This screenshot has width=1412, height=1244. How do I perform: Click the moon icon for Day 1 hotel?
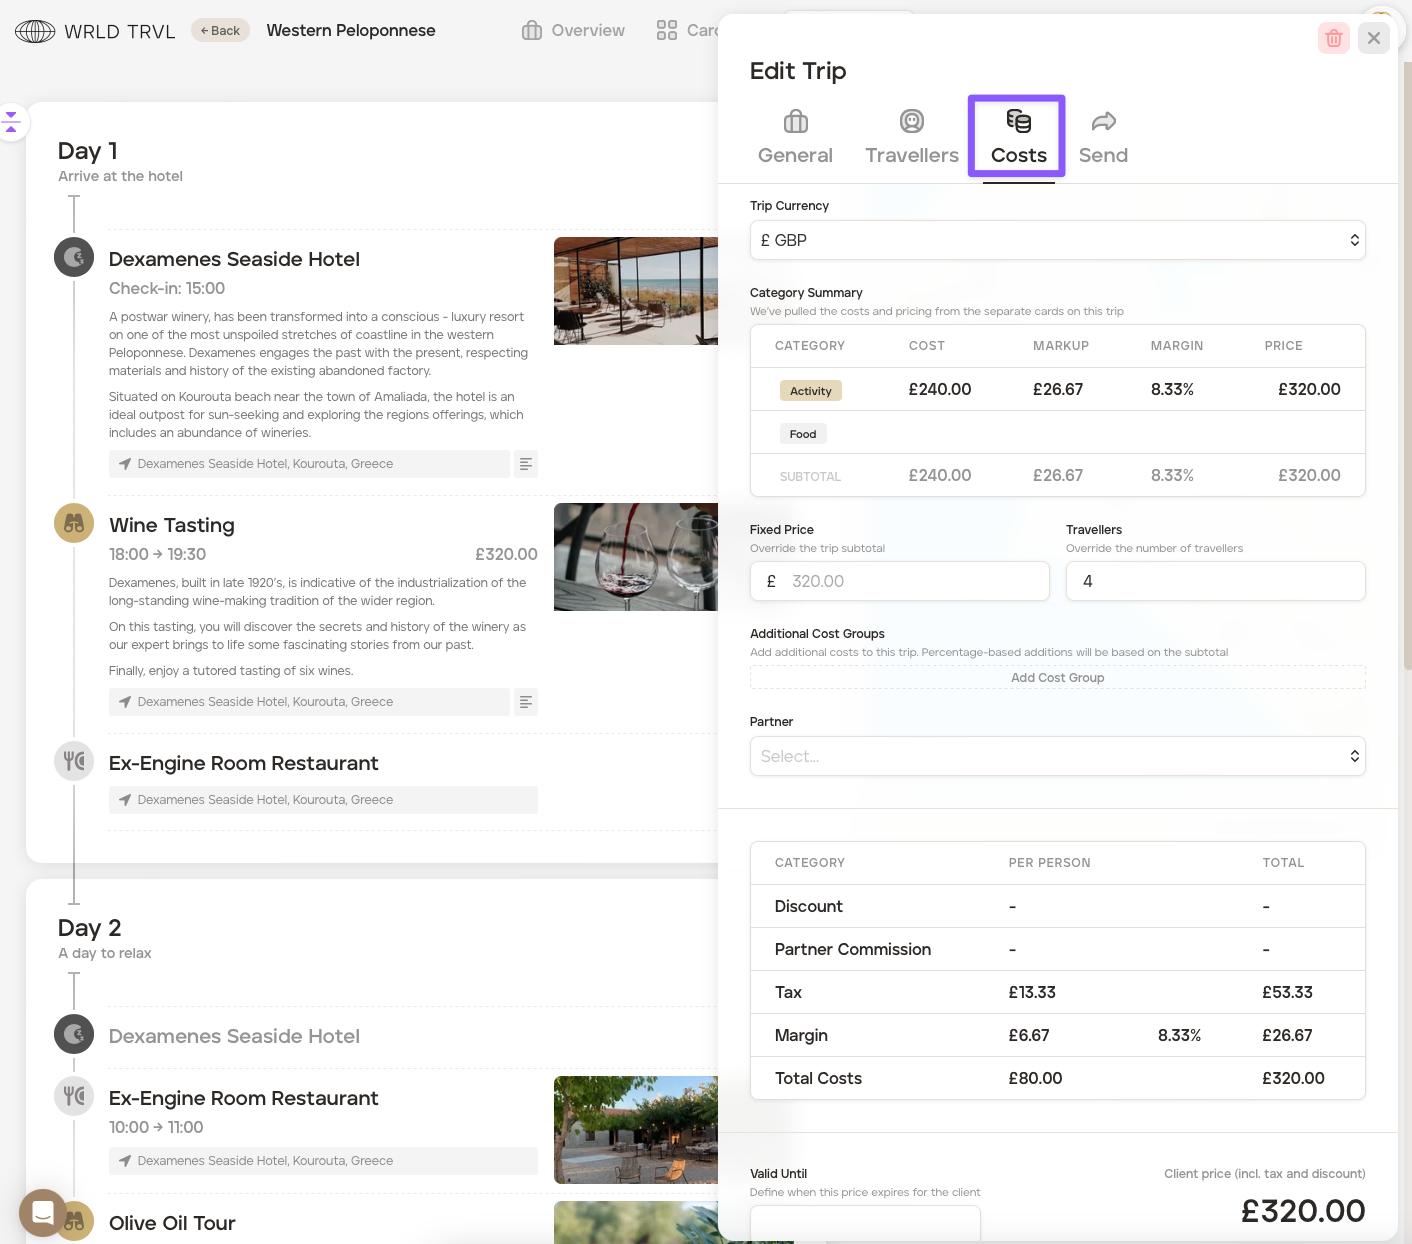pyautogui.click(x=74, y=257)
